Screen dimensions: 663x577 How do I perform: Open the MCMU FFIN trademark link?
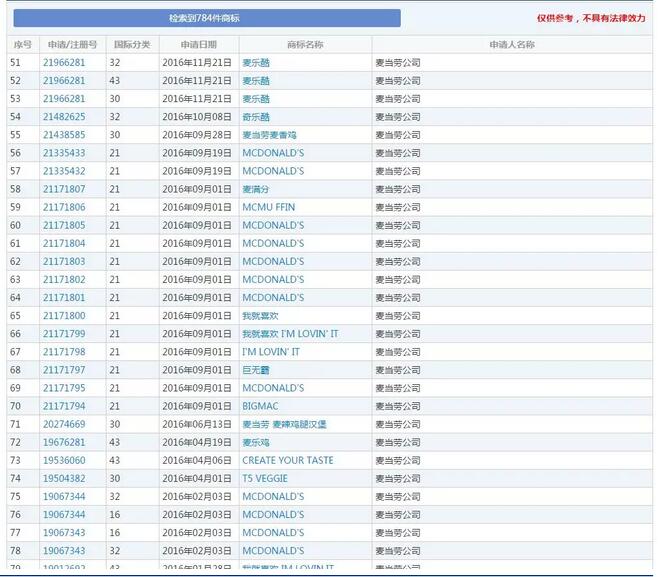(x=268, y=207)
